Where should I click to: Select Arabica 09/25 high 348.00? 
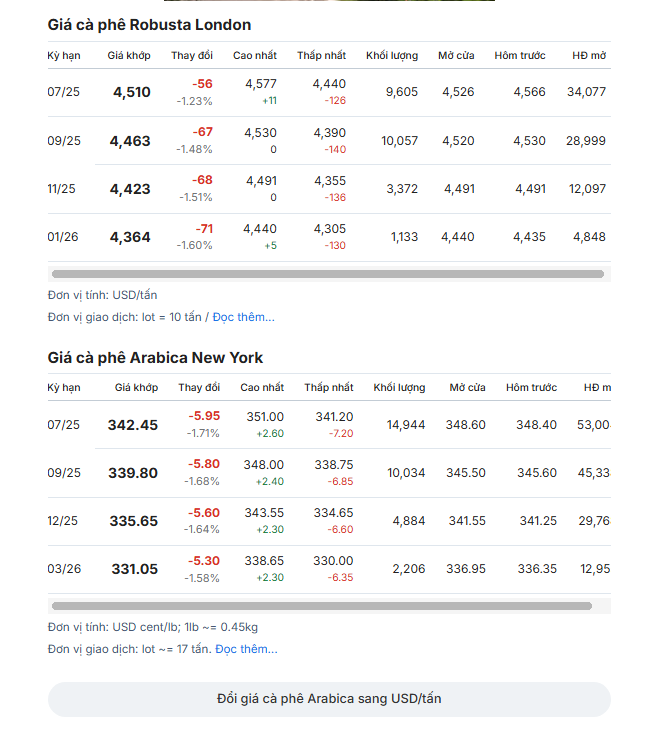[264, 465]
